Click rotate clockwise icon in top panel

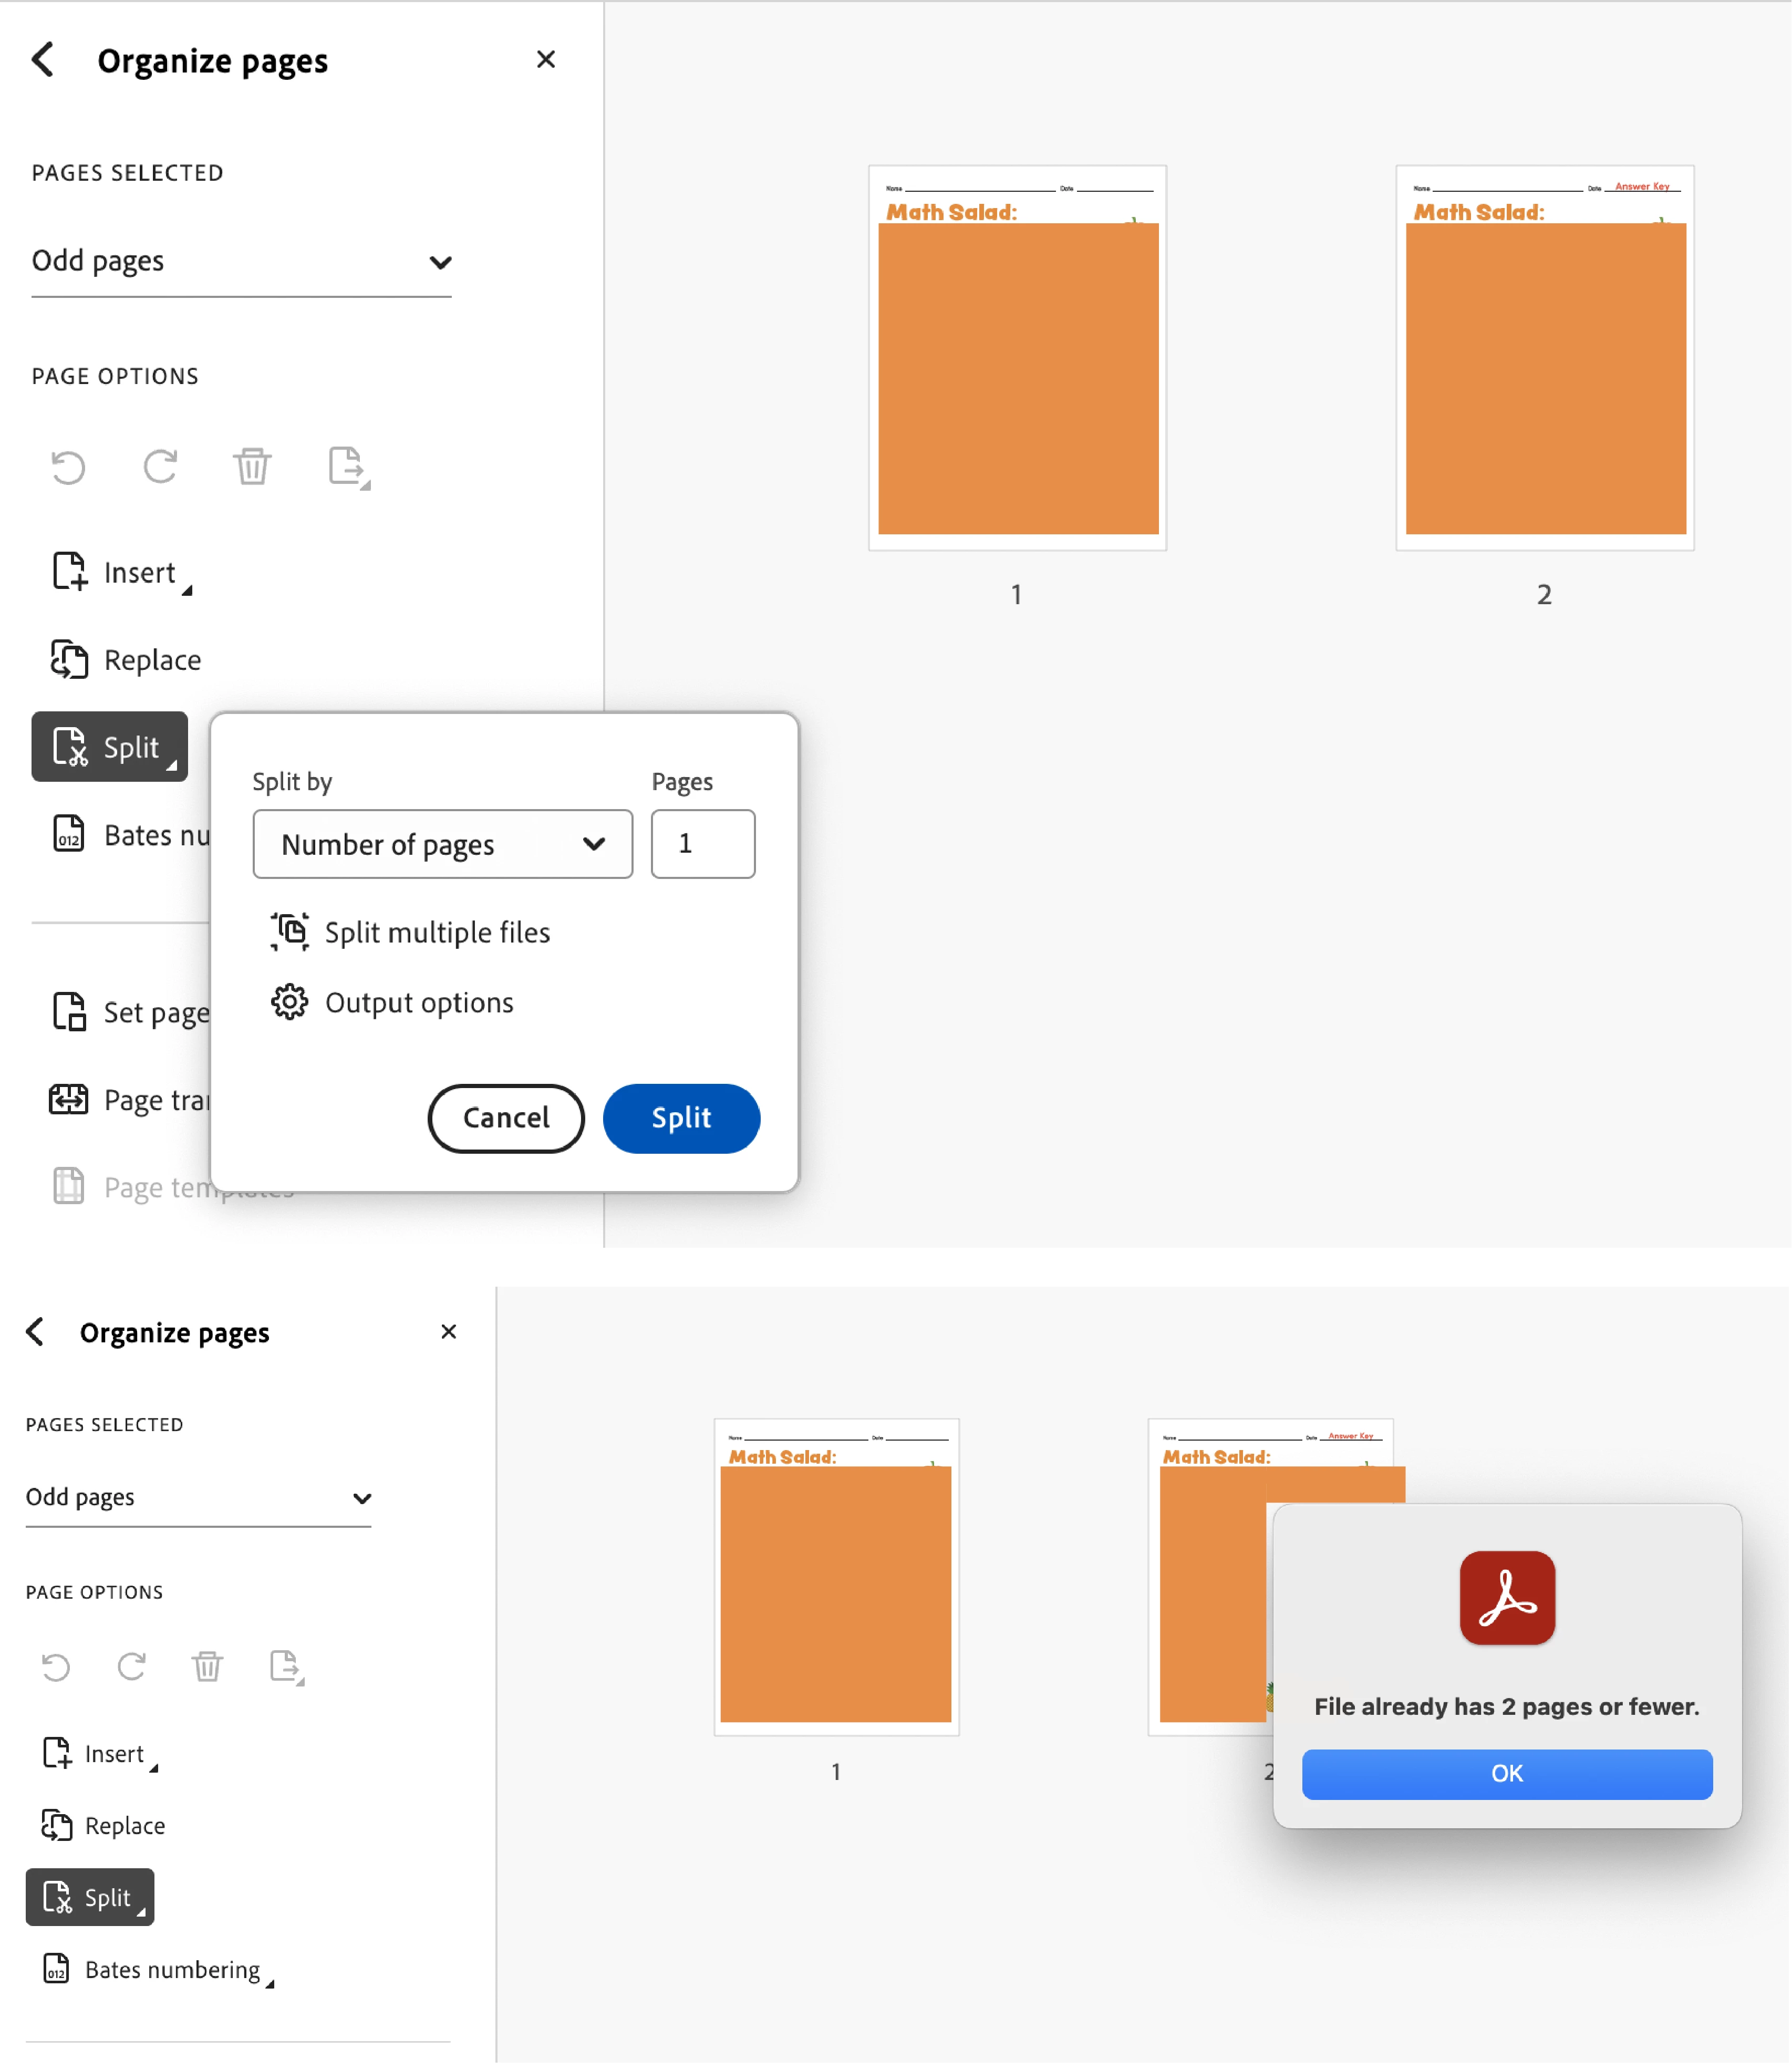pyautogui.click(x=160, y=467)
